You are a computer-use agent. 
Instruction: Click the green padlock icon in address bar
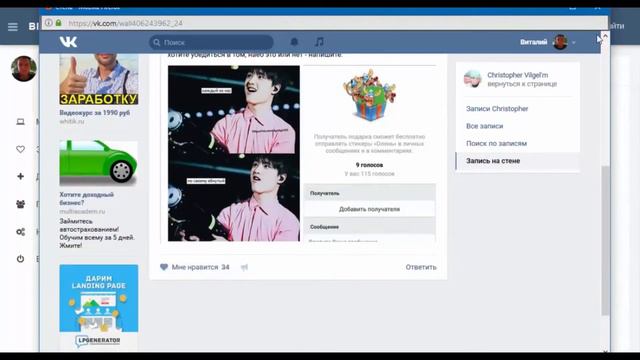[x=58, y=23]
